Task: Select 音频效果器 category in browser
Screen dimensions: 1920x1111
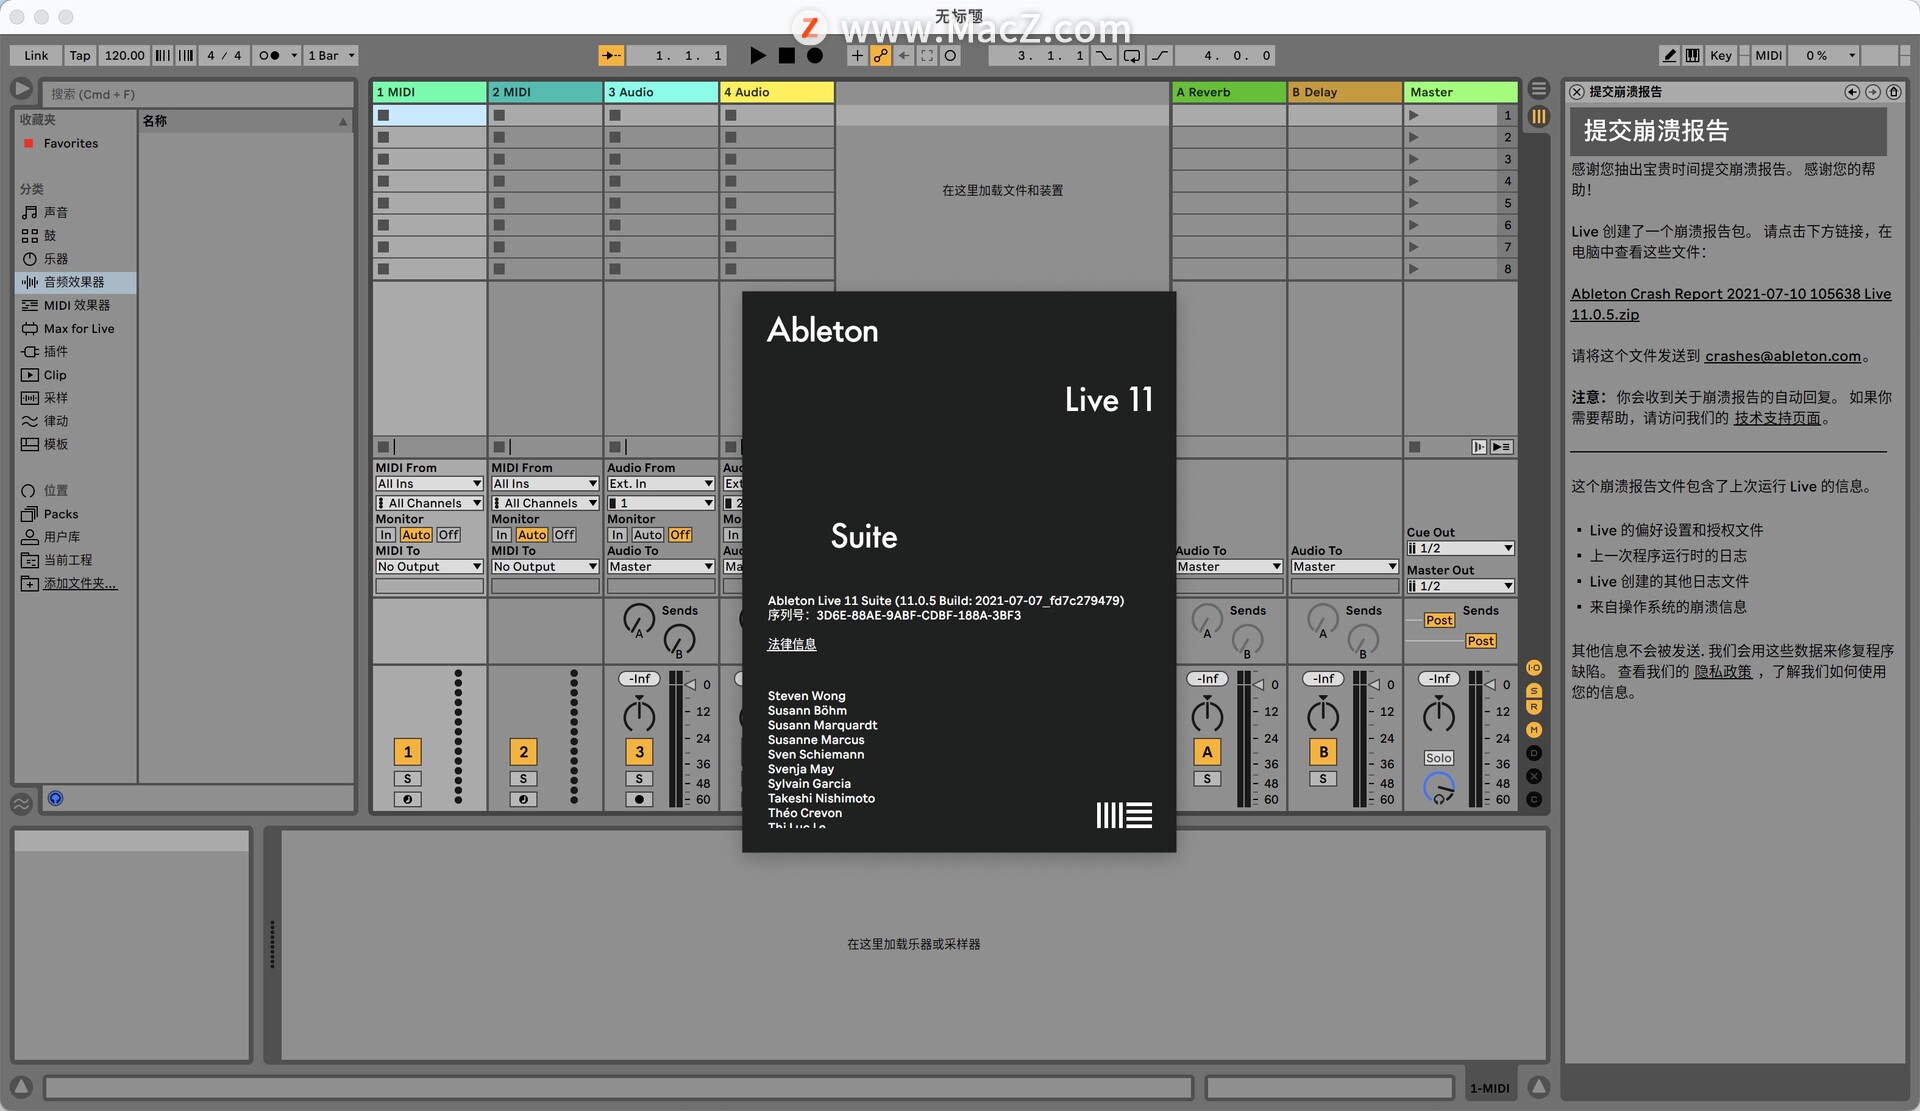Action: [75, 282]
